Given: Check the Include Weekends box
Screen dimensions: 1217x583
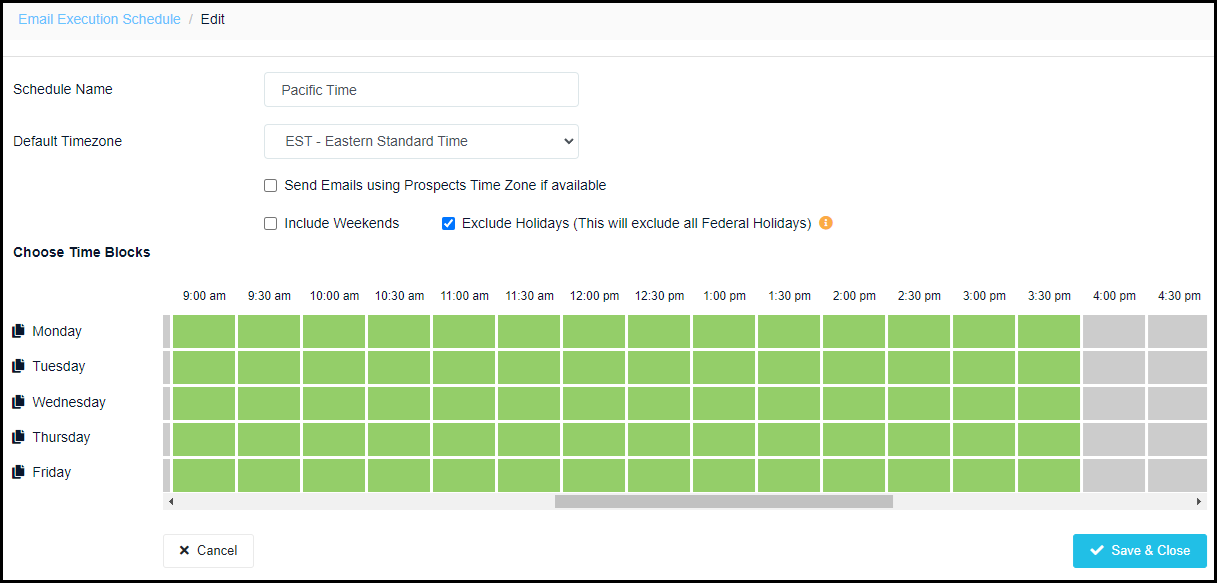Looking at the screenshot, I should 270,223.
